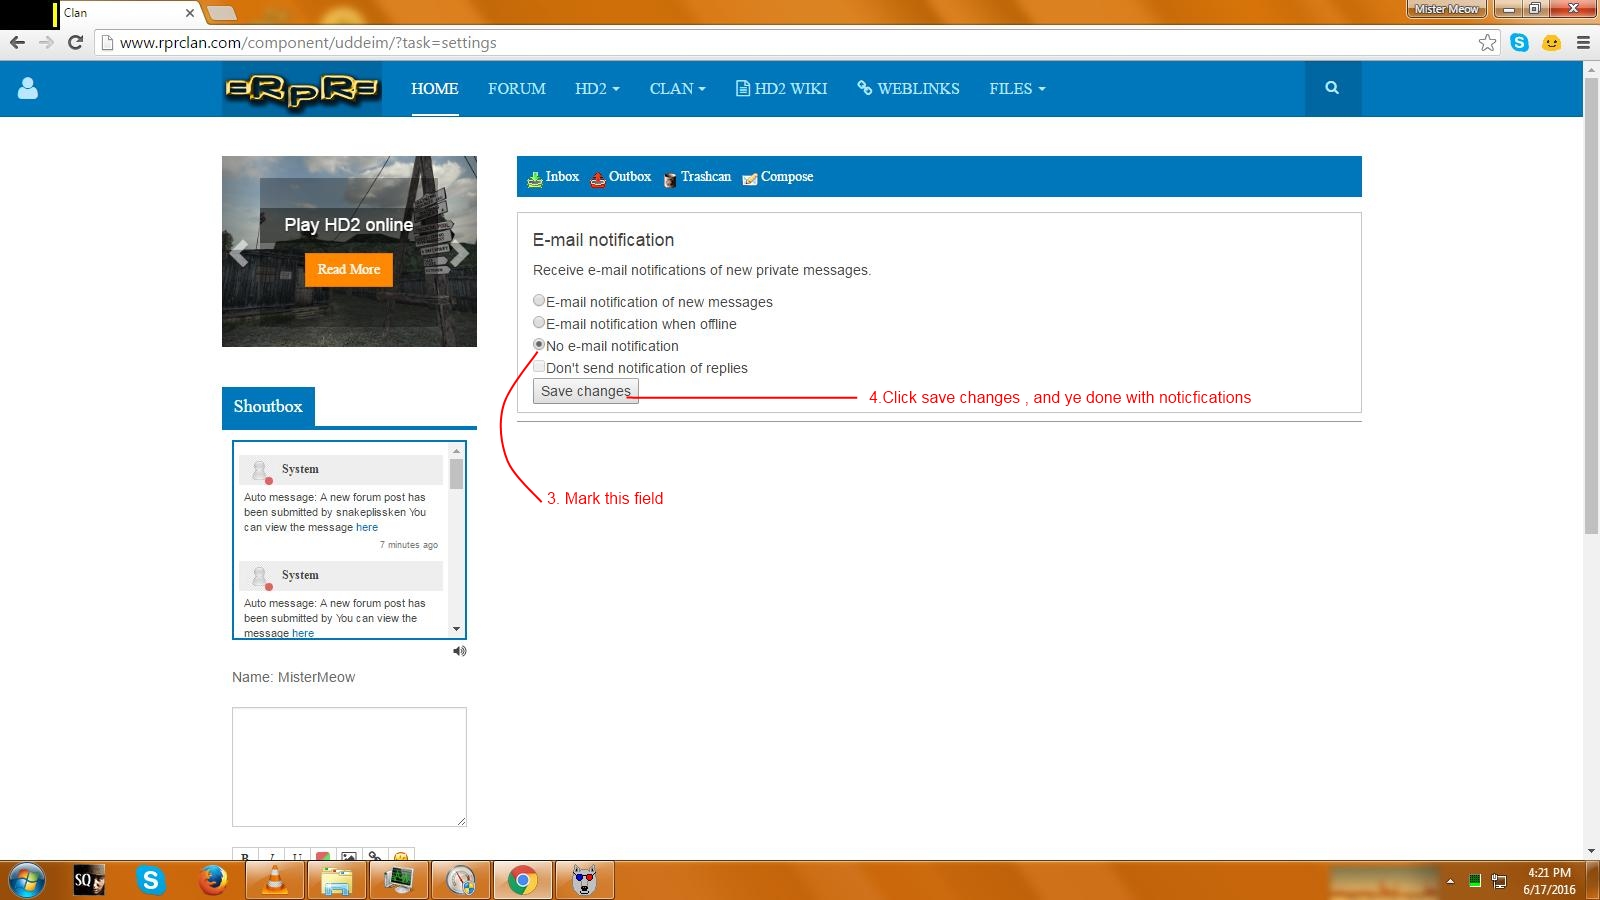Expand the HD2 dropdown menu
This screenshot has height=900, width=1600.
point(597,89)
